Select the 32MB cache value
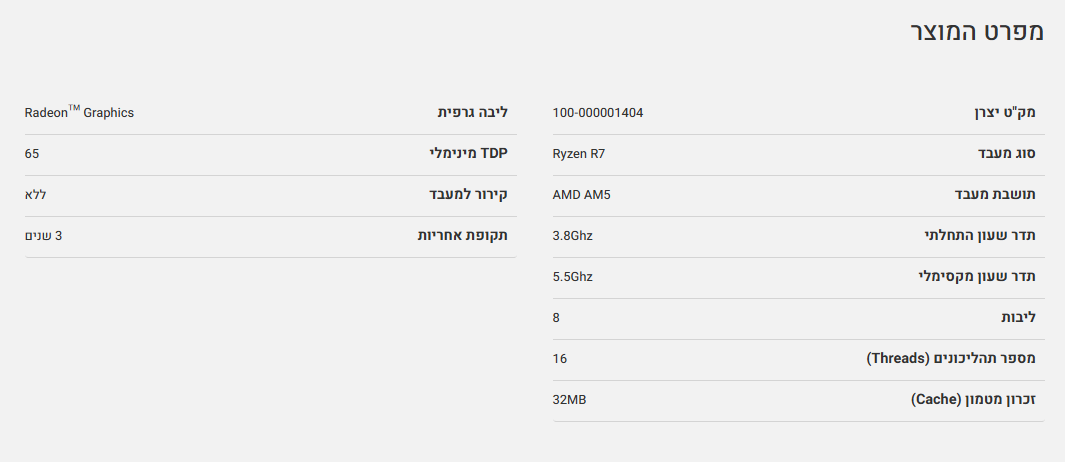Screen dimensions: 1065x462 pyautogui.click(x=569, y=400)
